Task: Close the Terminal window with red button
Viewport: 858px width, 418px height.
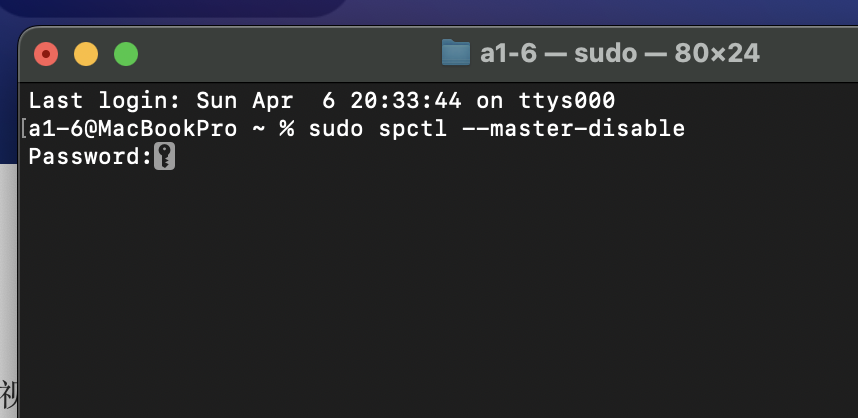Action: (x=46, y=54)
